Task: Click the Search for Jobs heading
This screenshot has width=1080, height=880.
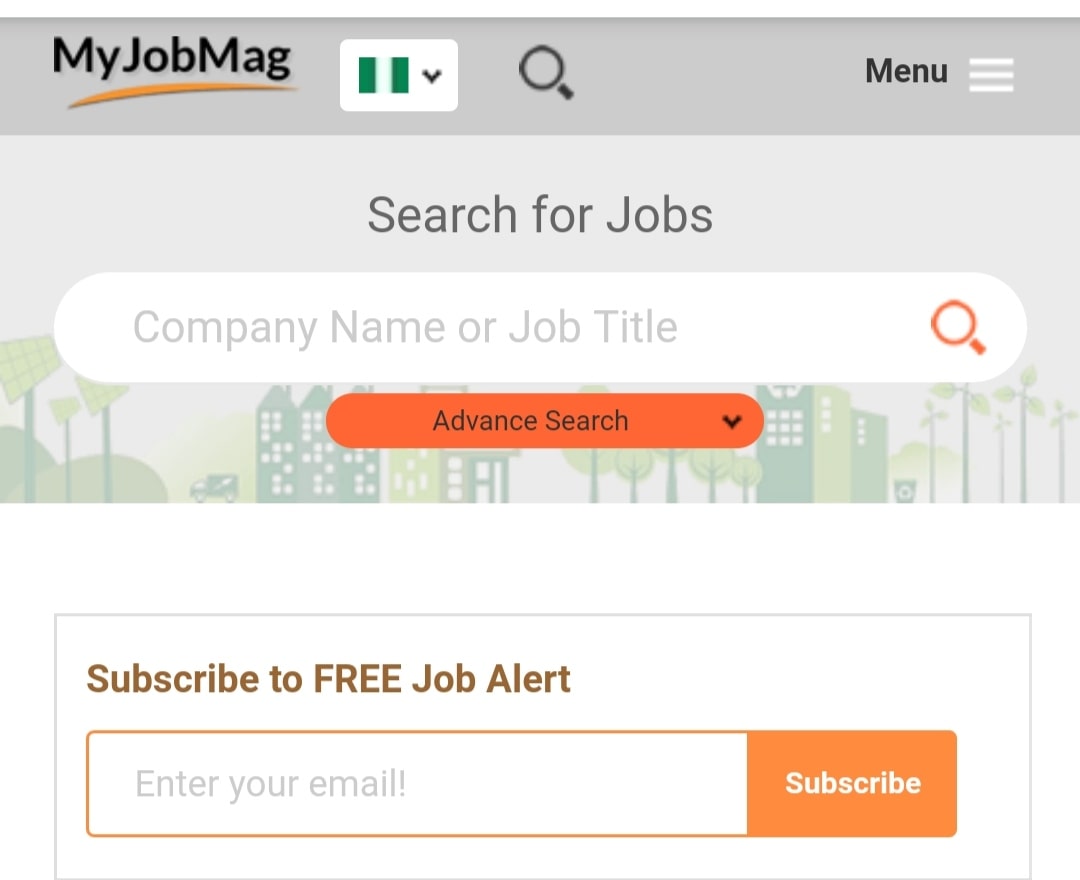Action: pos(540,214)
